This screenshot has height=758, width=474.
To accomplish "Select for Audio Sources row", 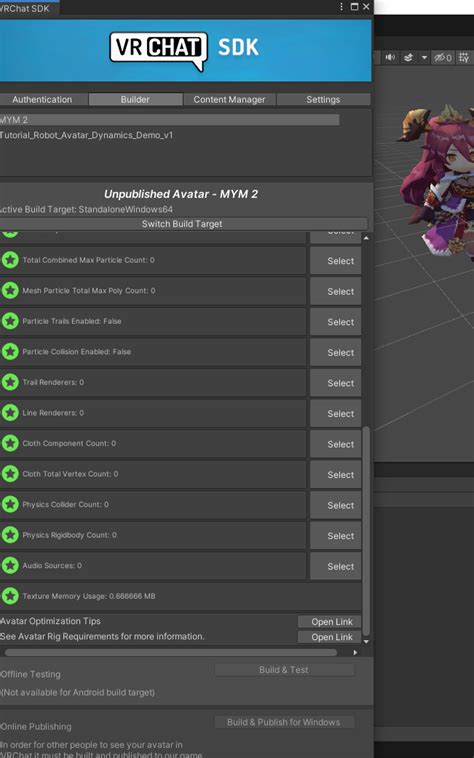I will coord(336,566).
